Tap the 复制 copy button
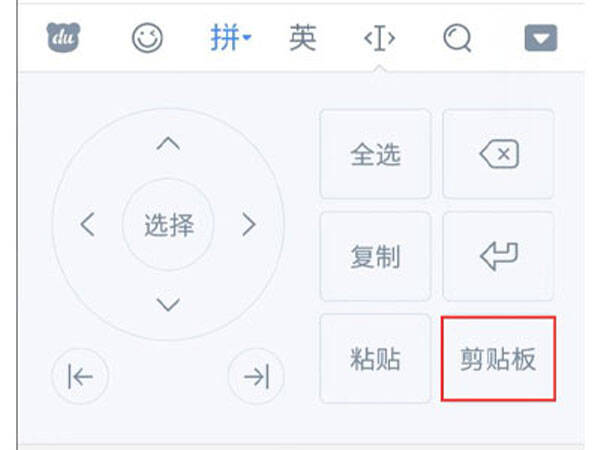The height and width of the screenshot is (450, 600). (375, 256)
